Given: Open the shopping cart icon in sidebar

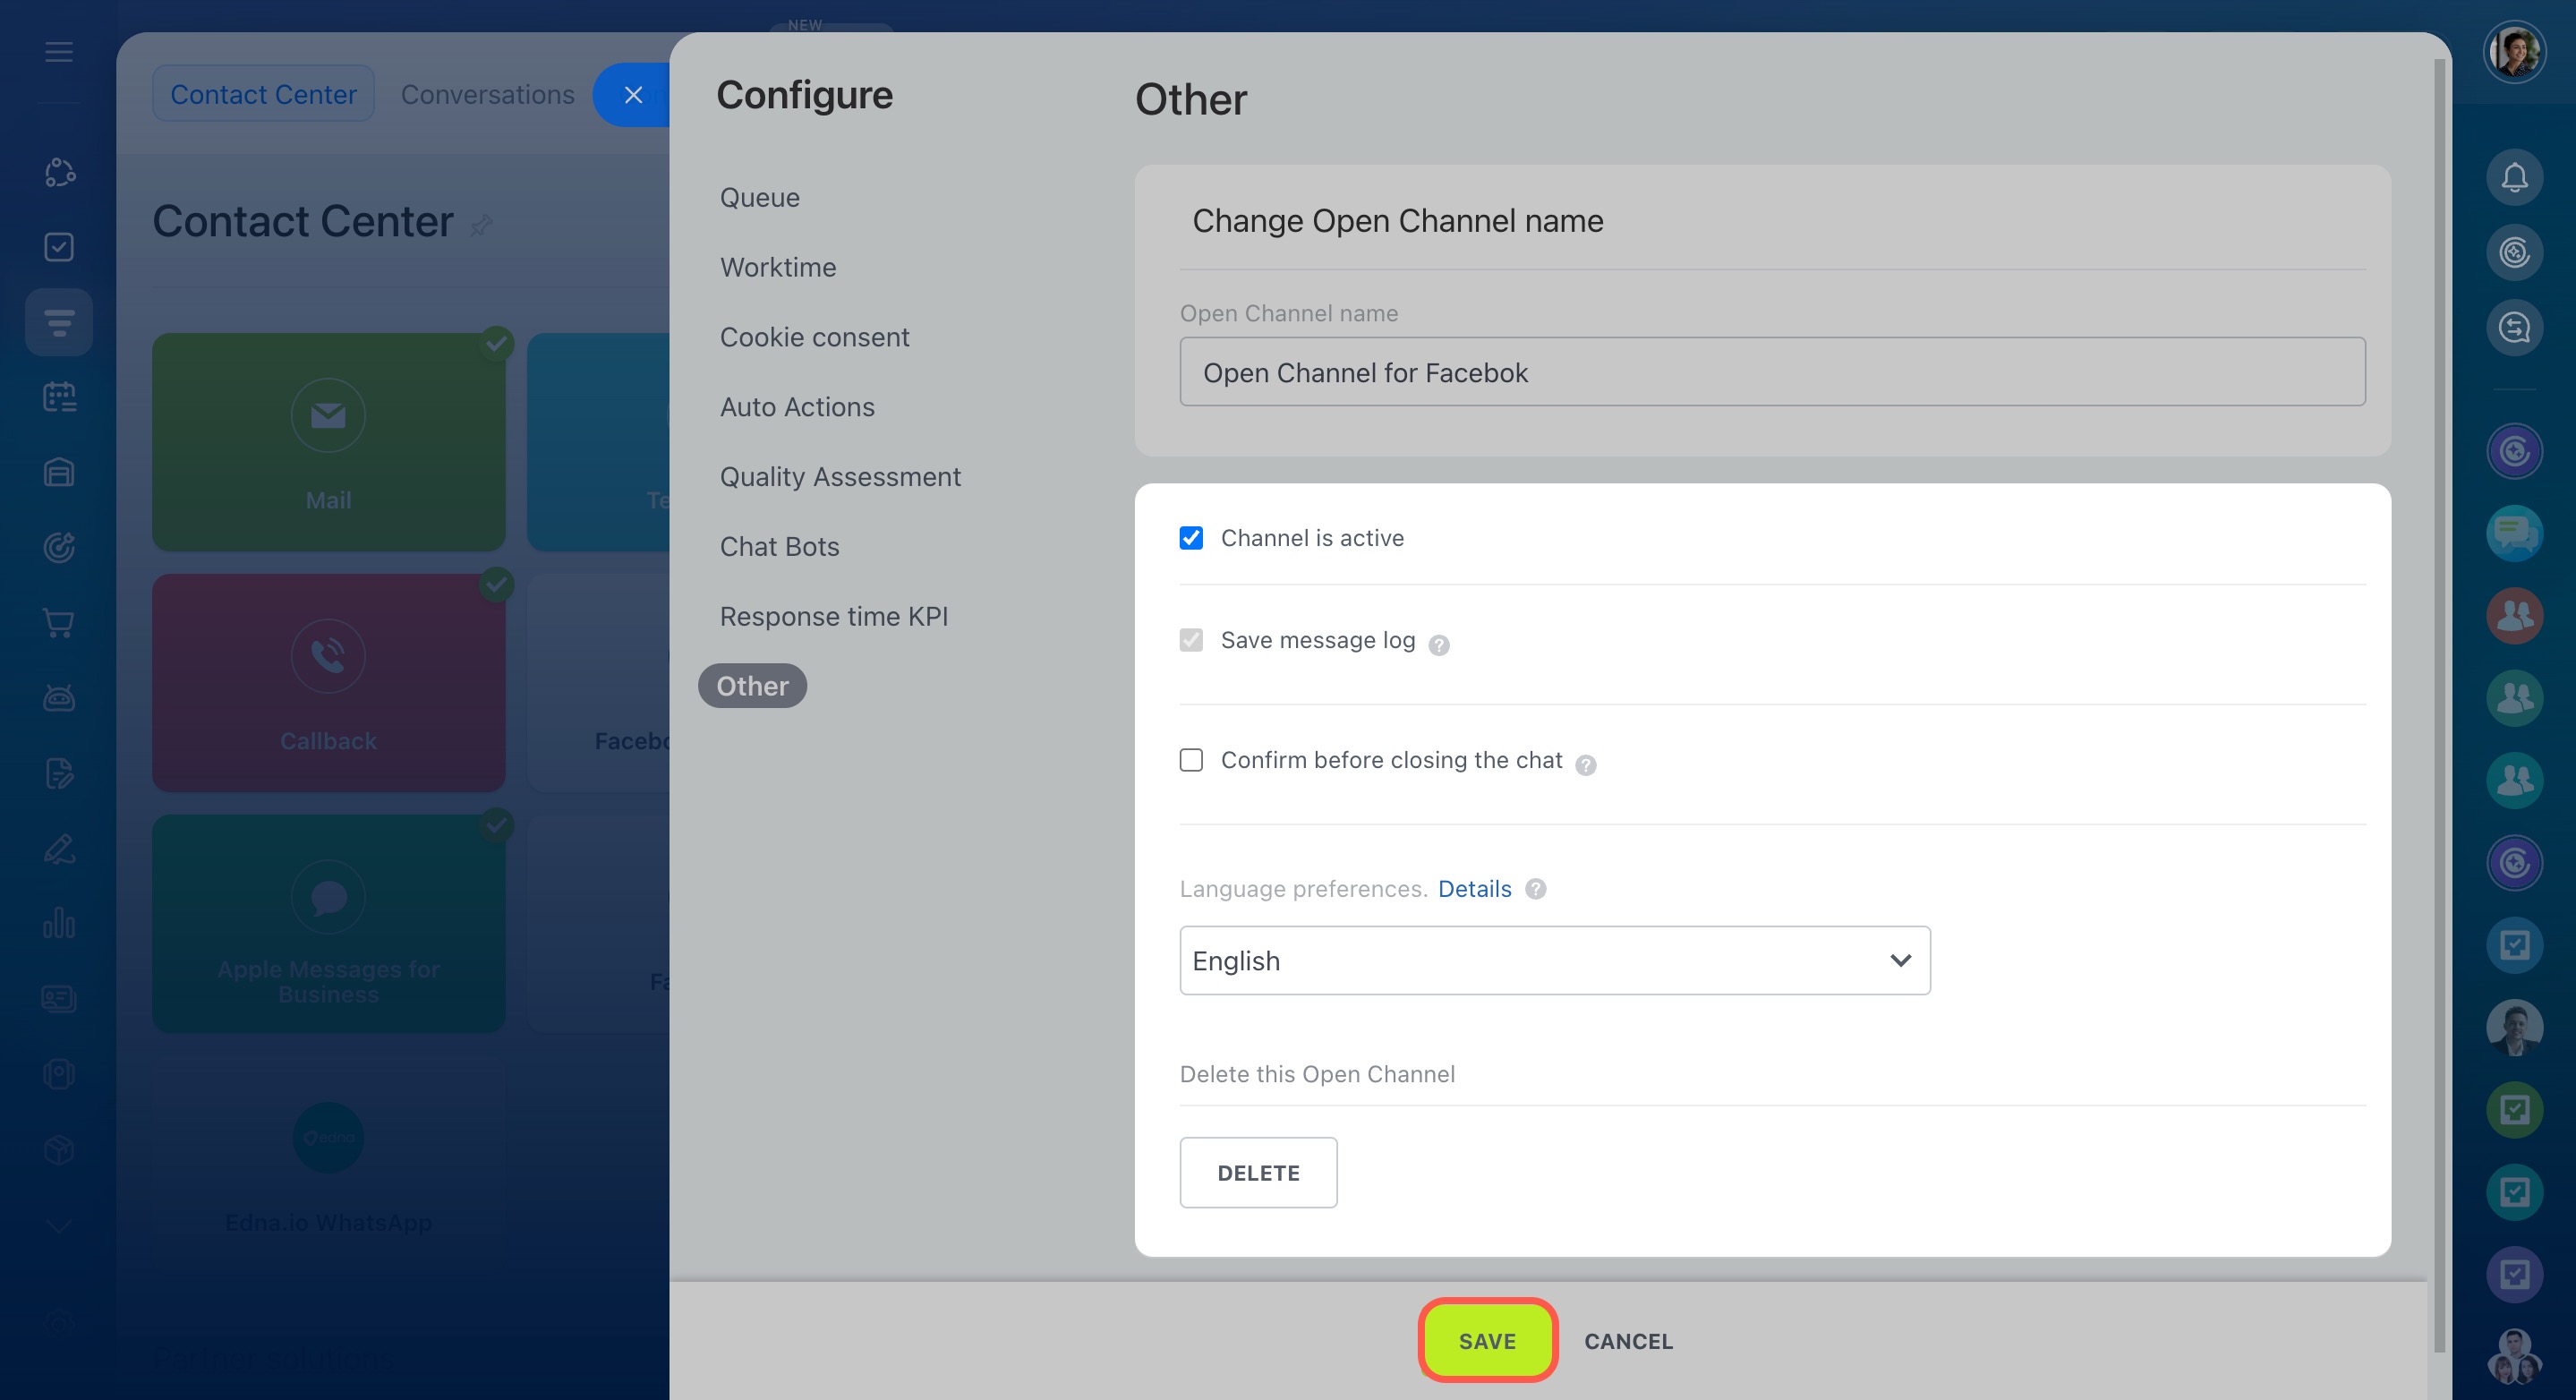Looking at the screenshot, I should 59,622.
